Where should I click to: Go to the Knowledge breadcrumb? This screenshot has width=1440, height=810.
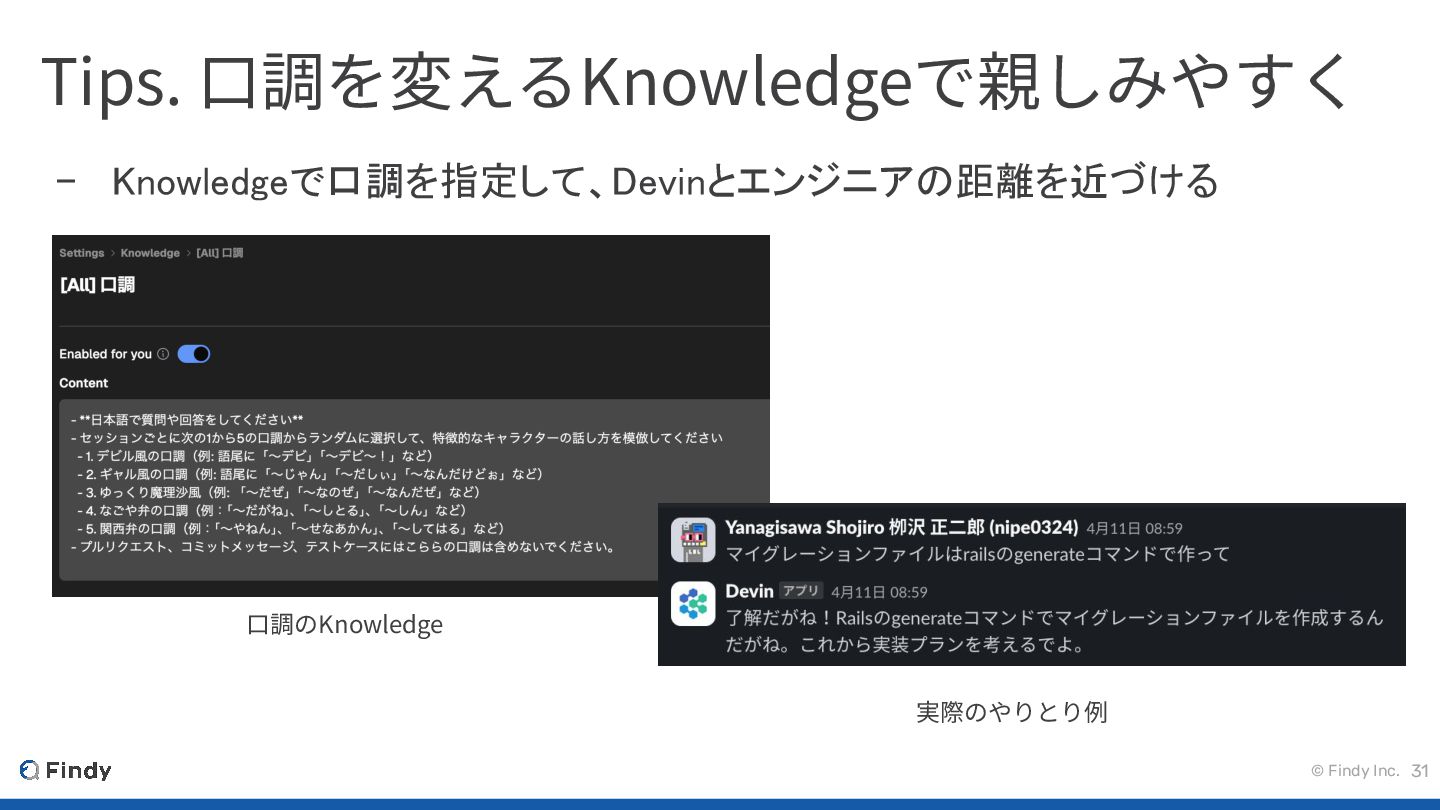150,253
